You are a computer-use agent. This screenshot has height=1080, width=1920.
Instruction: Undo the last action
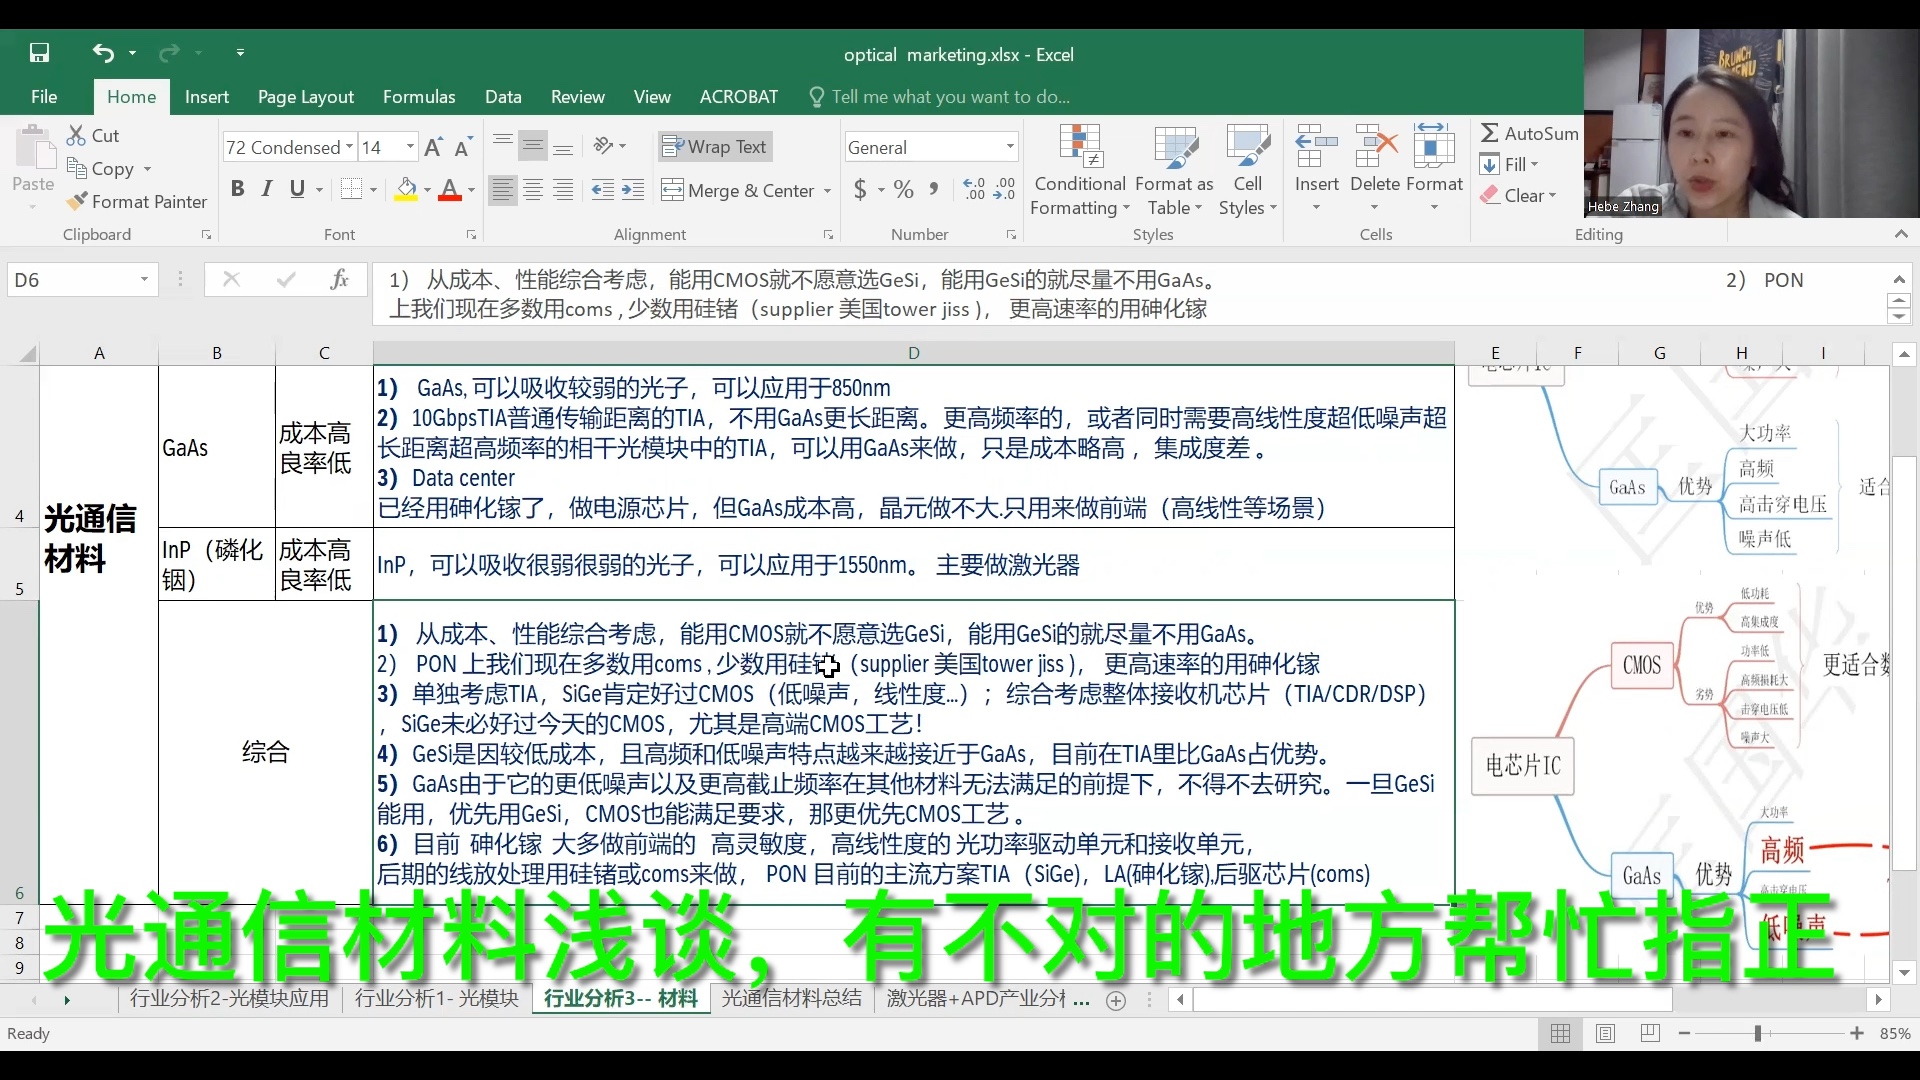pyautogui.click(x=102, y=53)
